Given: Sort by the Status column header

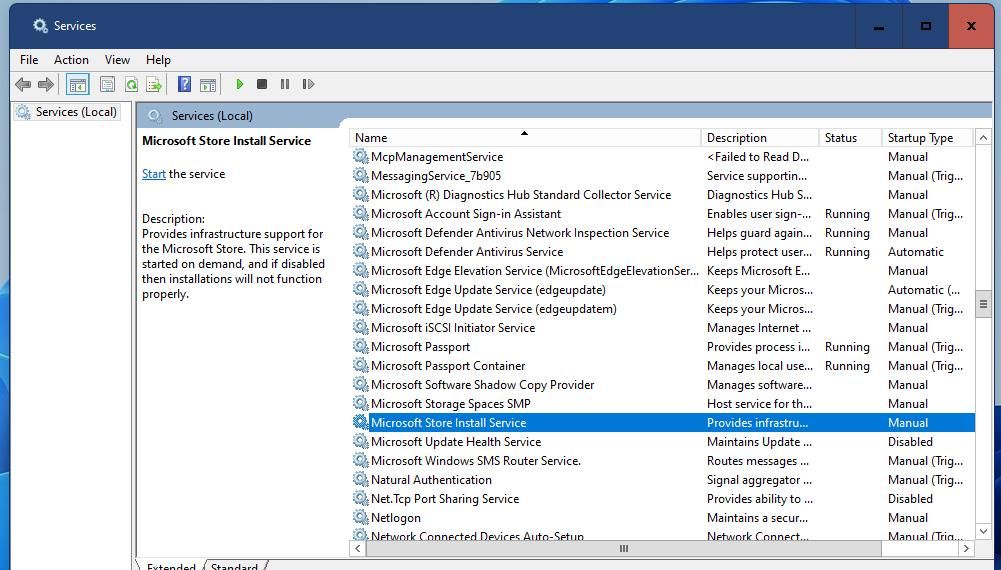Looking at the screenshot, I should pyautogui.click(x=850, y=137).
